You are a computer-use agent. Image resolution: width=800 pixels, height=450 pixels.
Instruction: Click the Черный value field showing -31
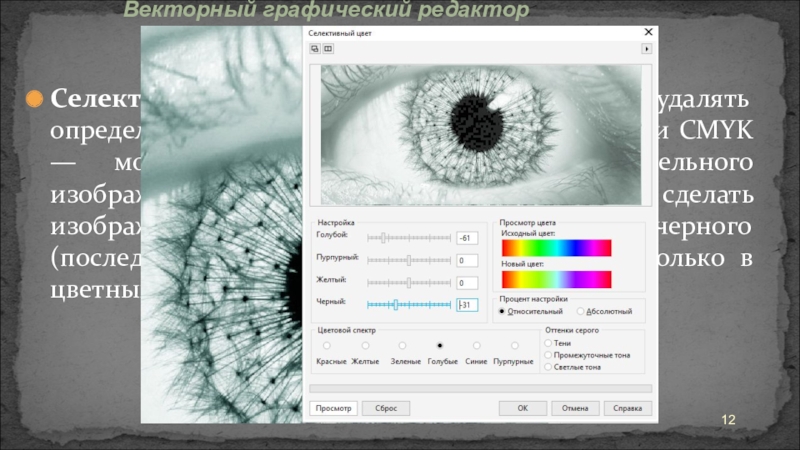click(467, 305)
